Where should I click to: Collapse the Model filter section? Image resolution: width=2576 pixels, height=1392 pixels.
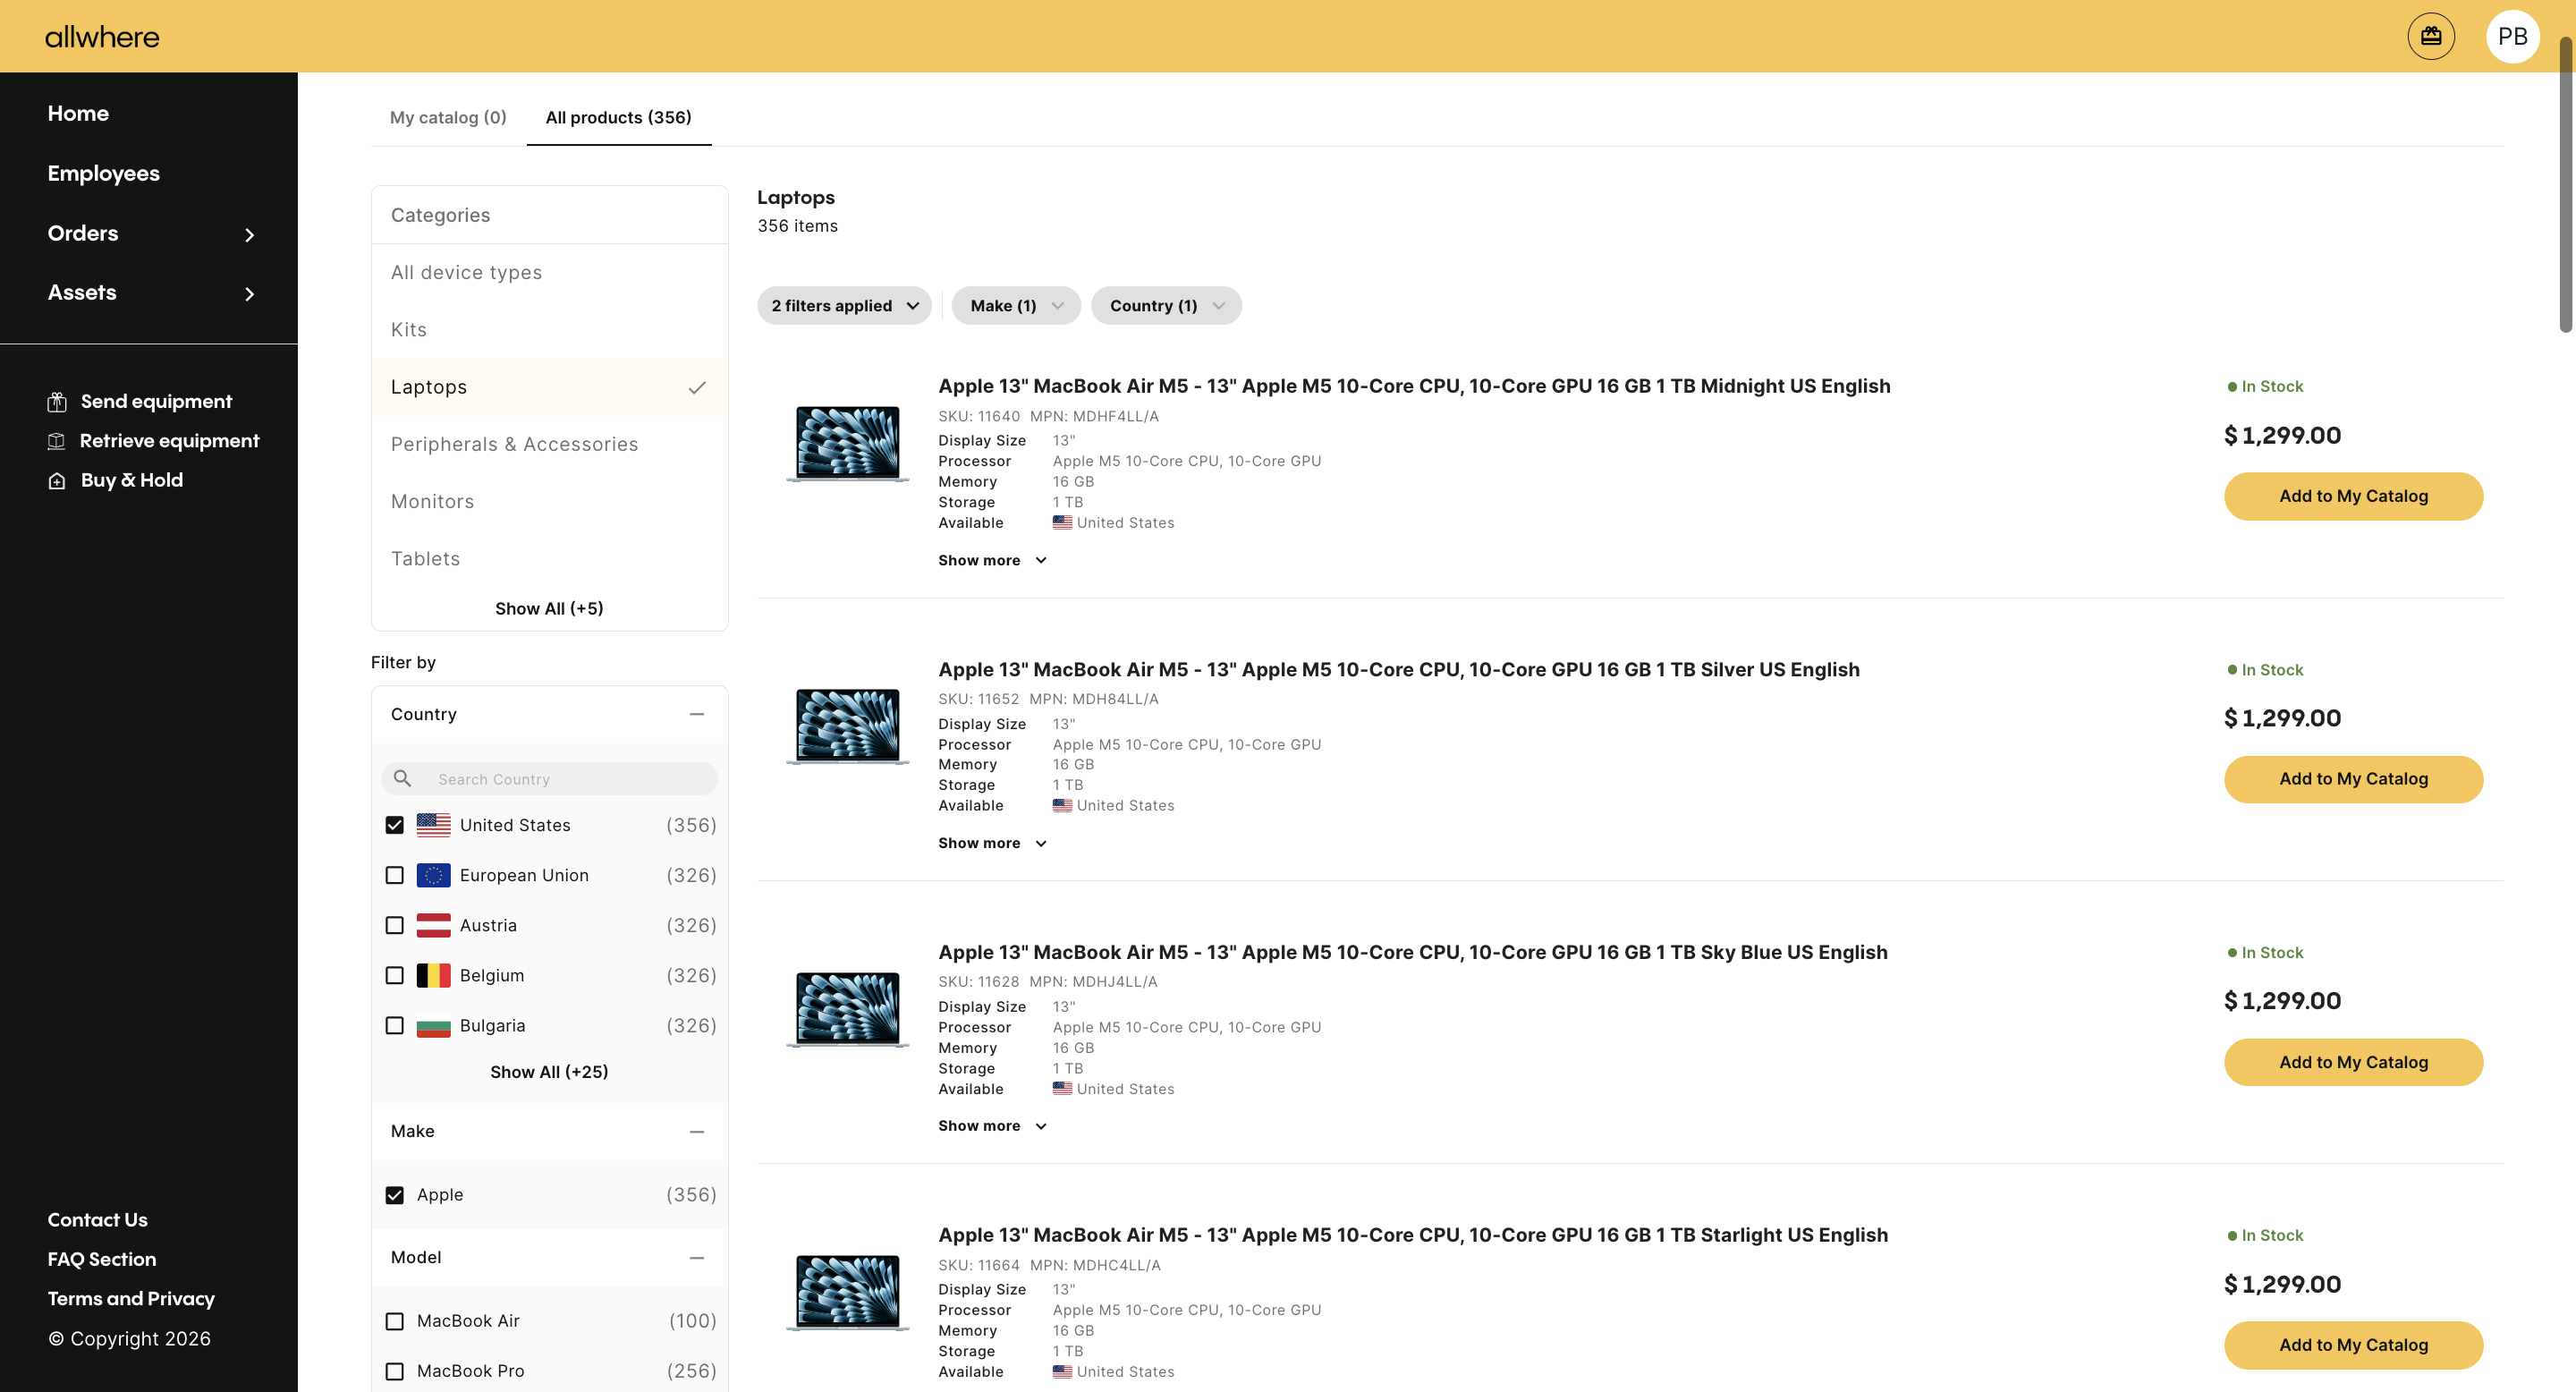click(x=697, y=1257)
